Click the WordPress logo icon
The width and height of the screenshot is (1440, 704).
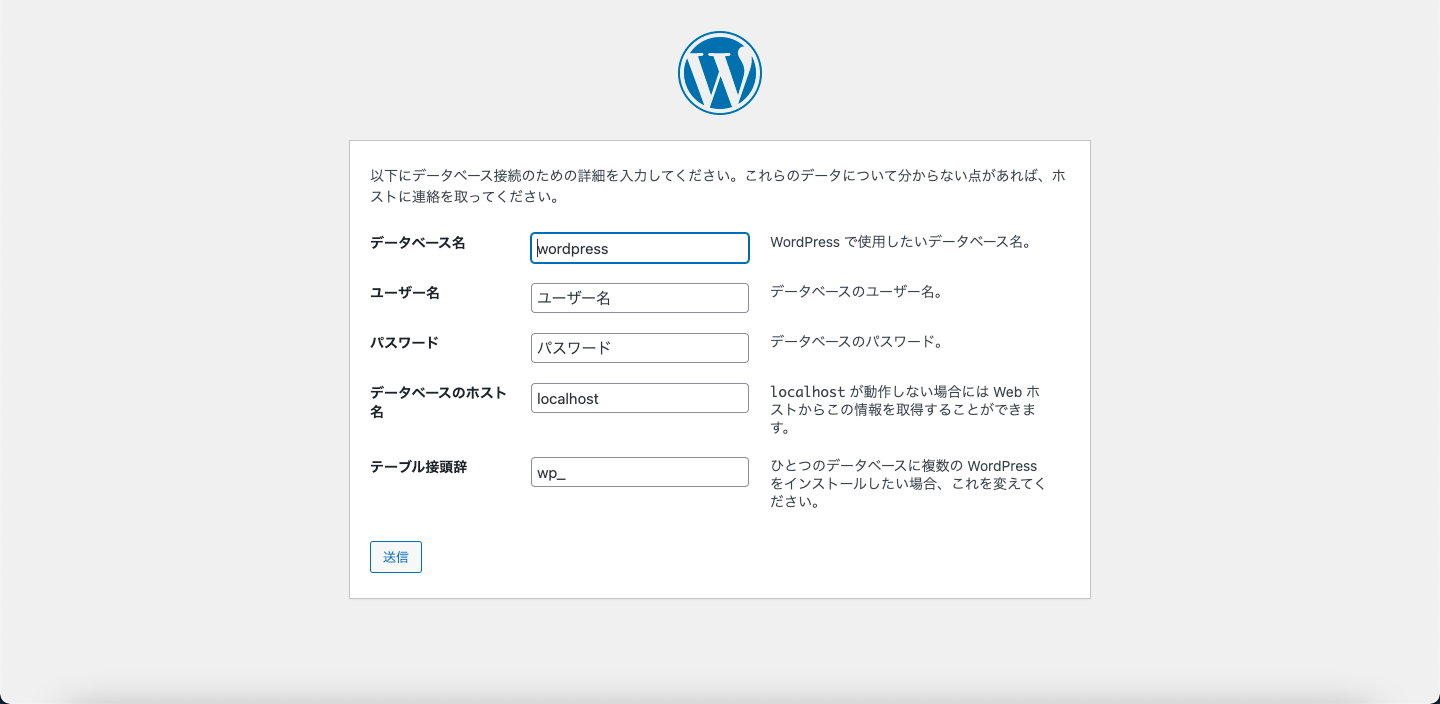[x=719, y=72]
